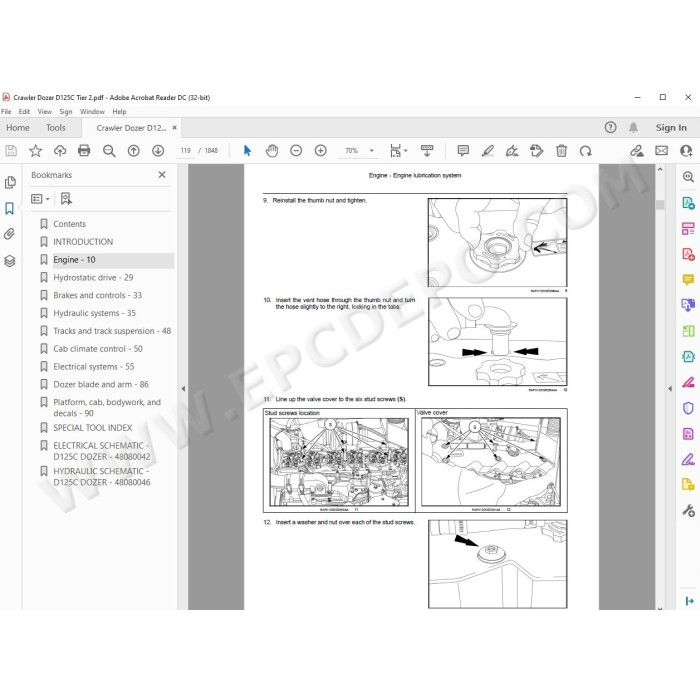
Task: Select the highlight text pen tool
Action: tap(488, 151)
